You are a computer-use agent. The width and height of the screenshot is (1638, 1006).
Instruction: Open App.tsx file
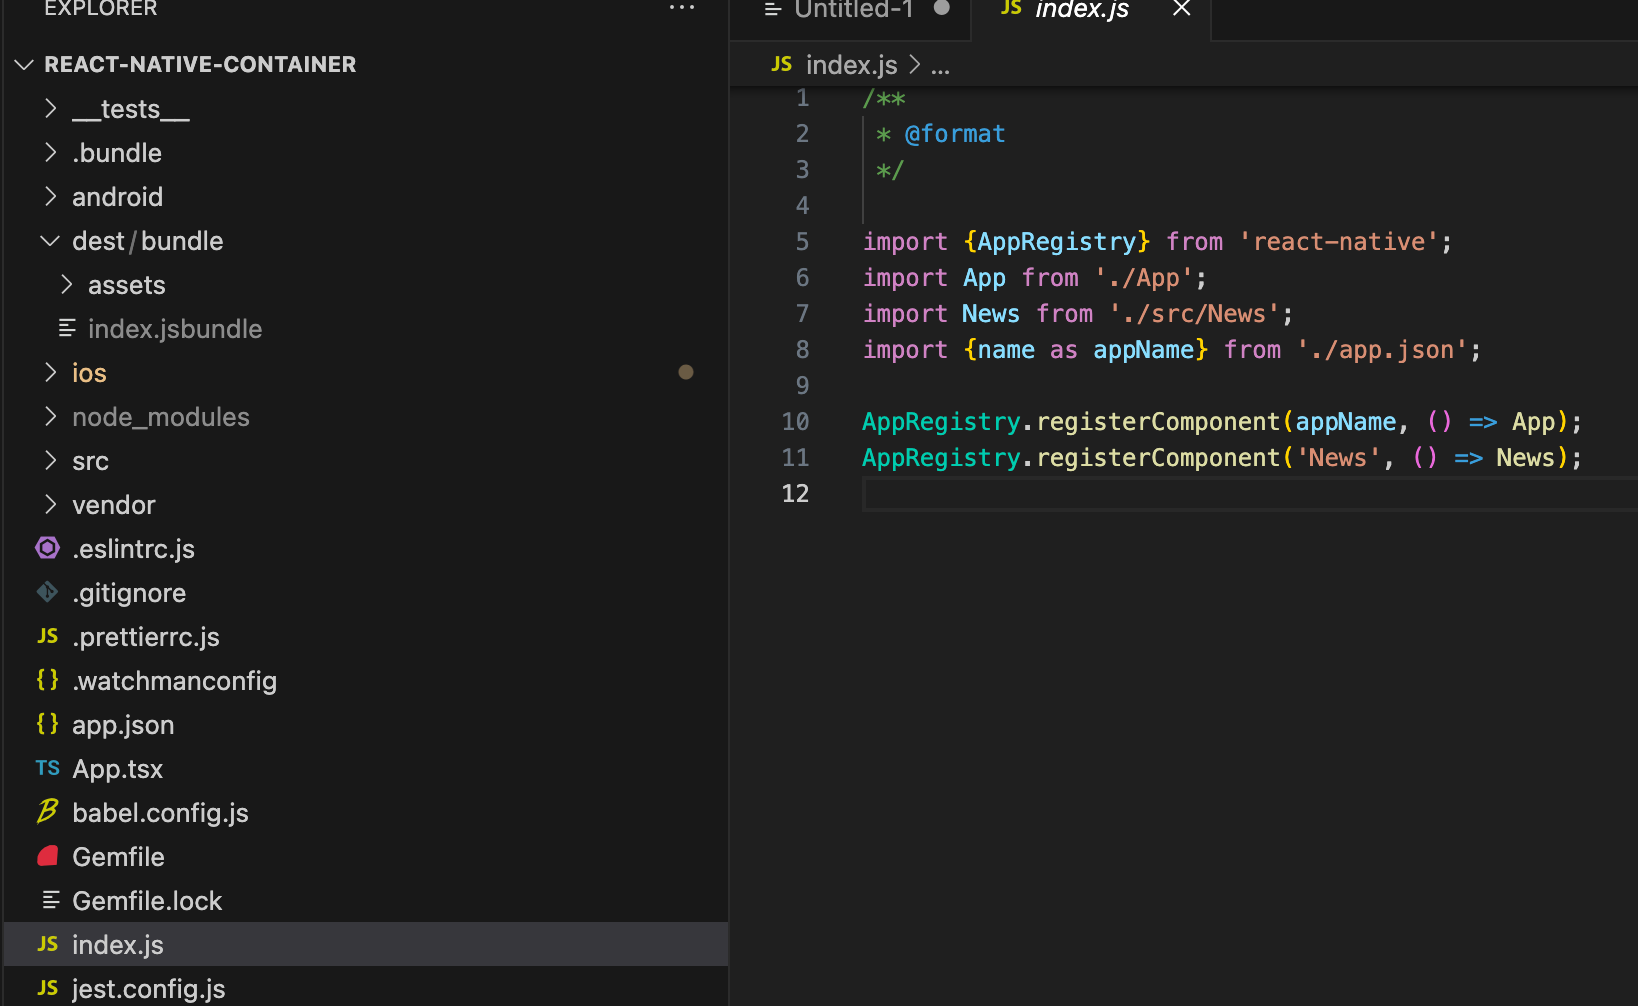pyautogui.click(x=117, y=769)
